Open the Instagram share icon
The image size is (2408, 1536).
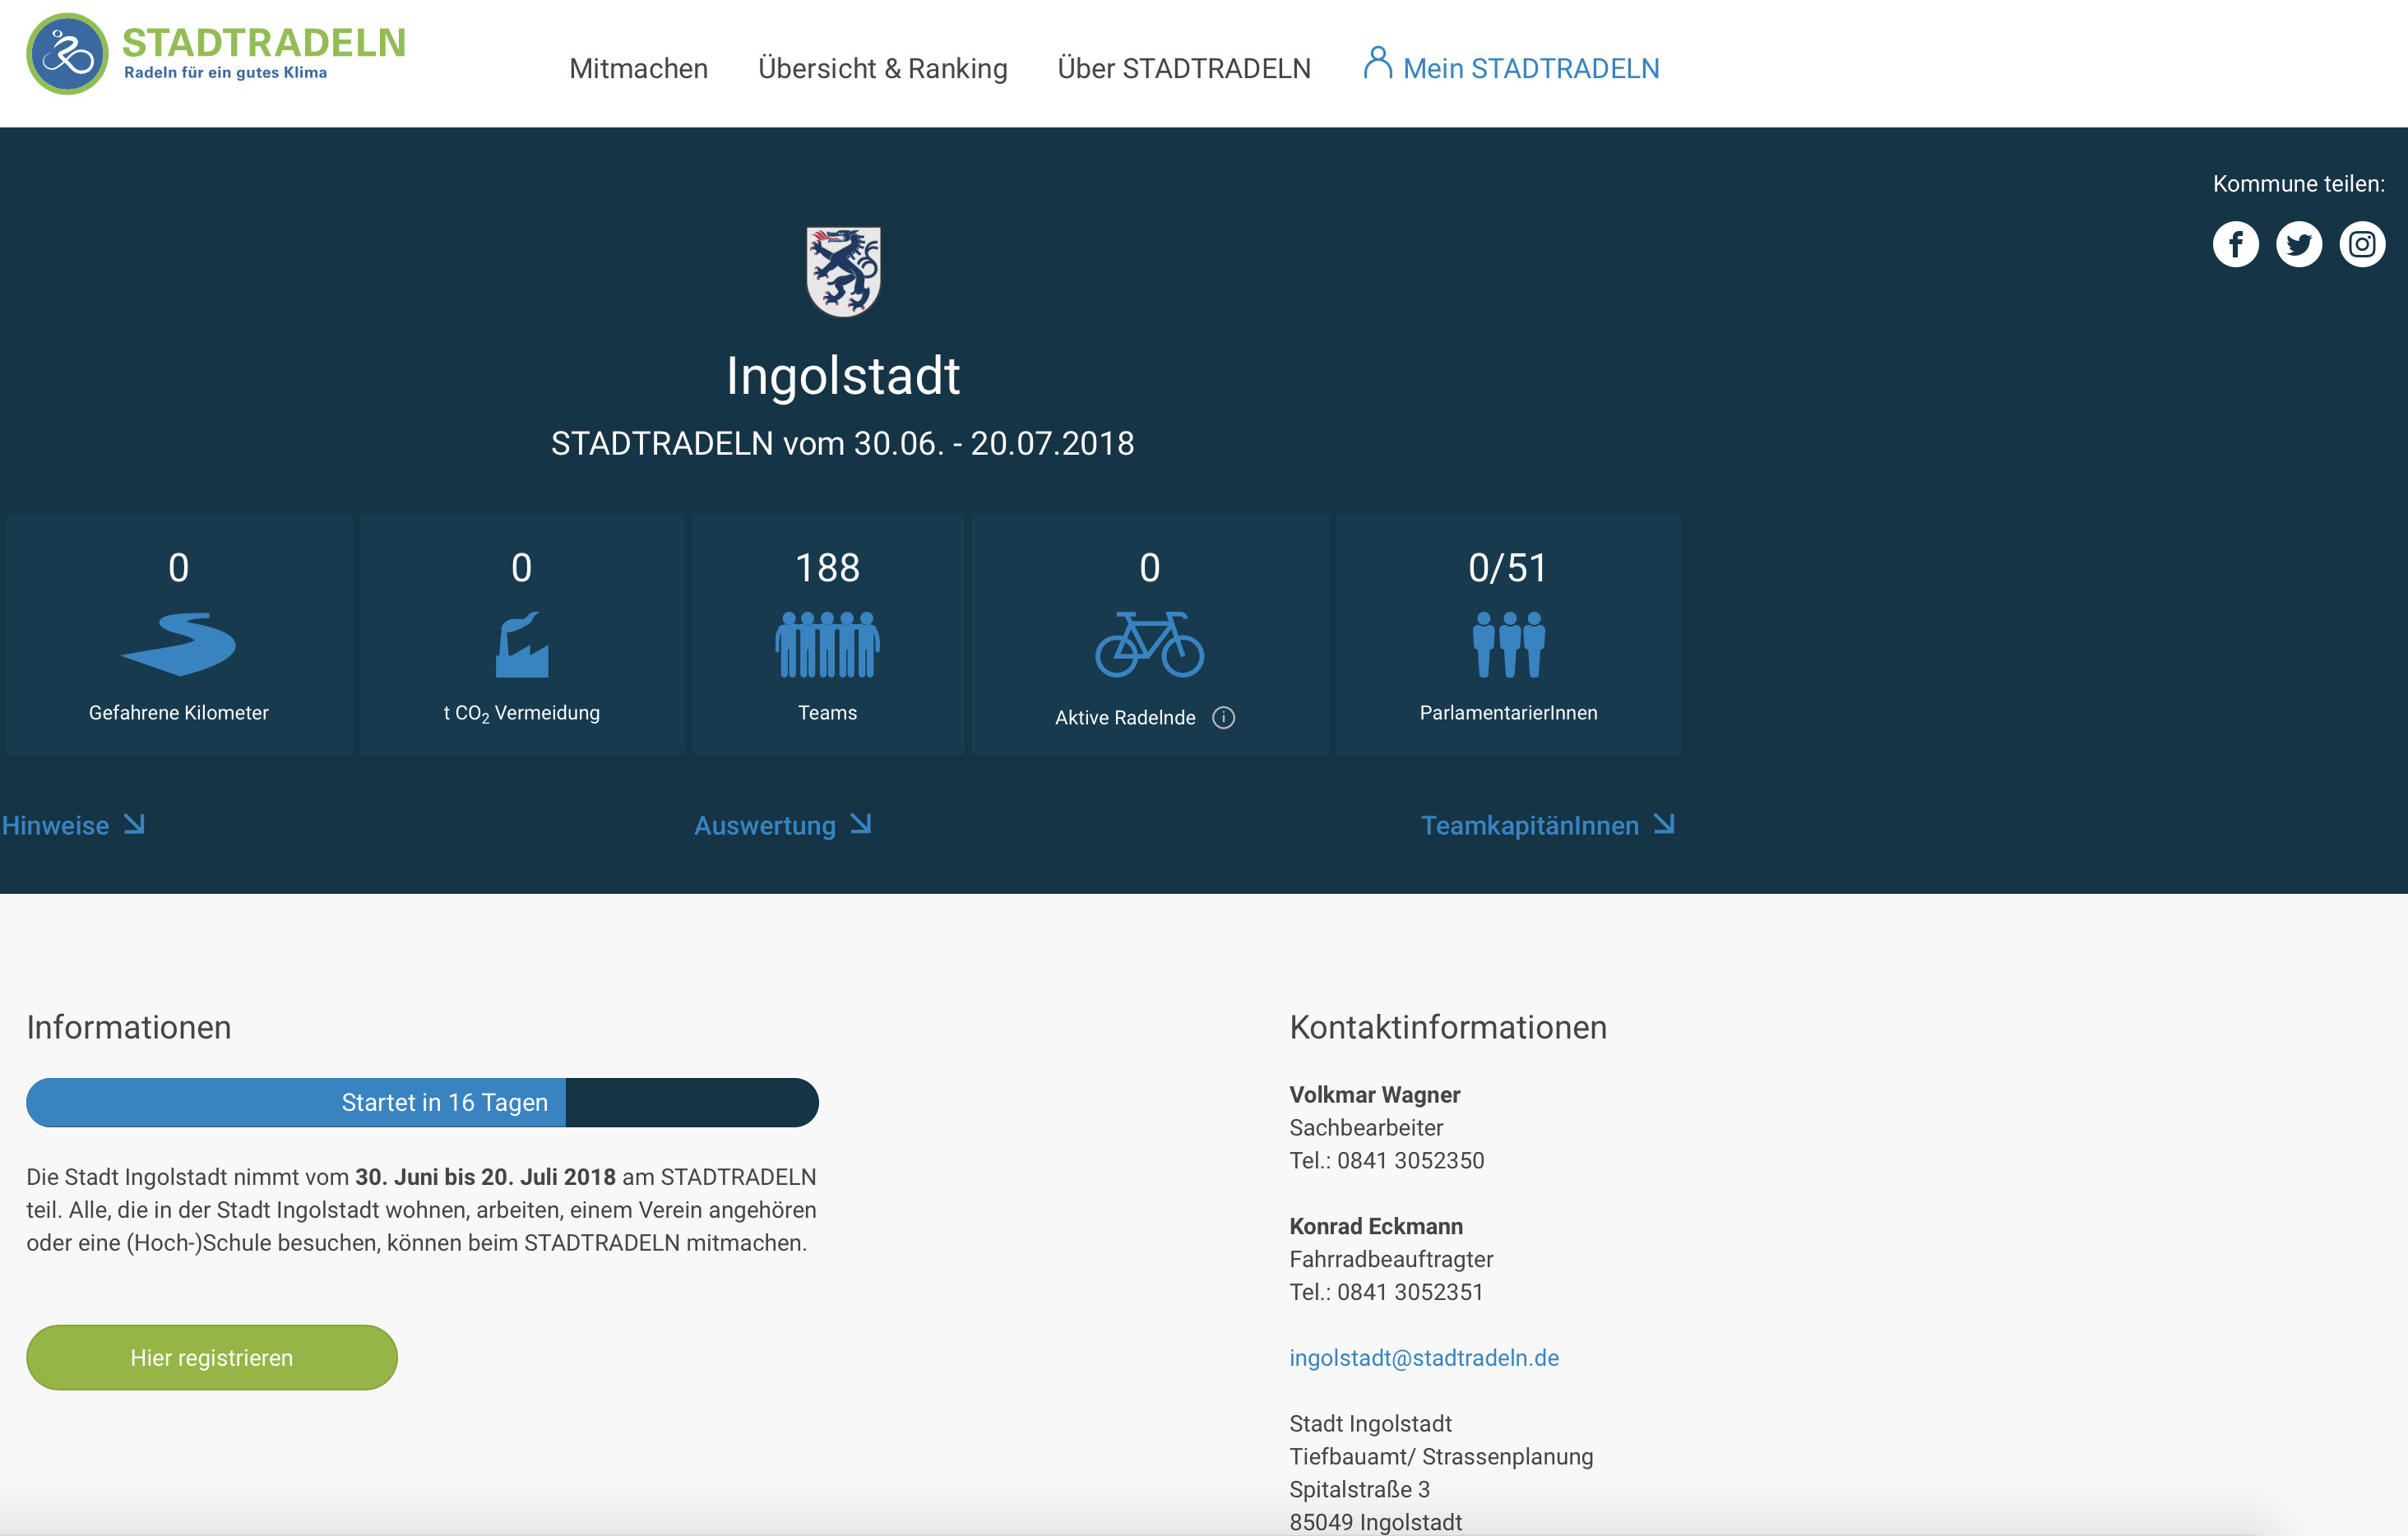pyautogui.click(x=2362, y=244)
